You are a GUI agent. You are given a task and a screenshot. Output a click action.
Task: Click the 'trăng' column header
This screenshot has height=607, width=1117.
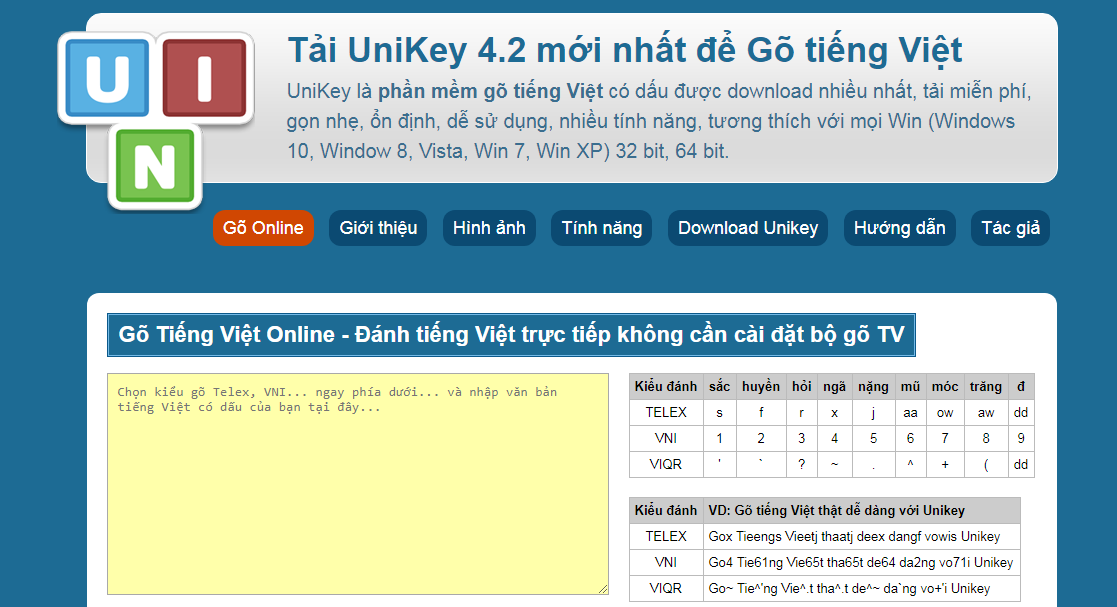986,387
